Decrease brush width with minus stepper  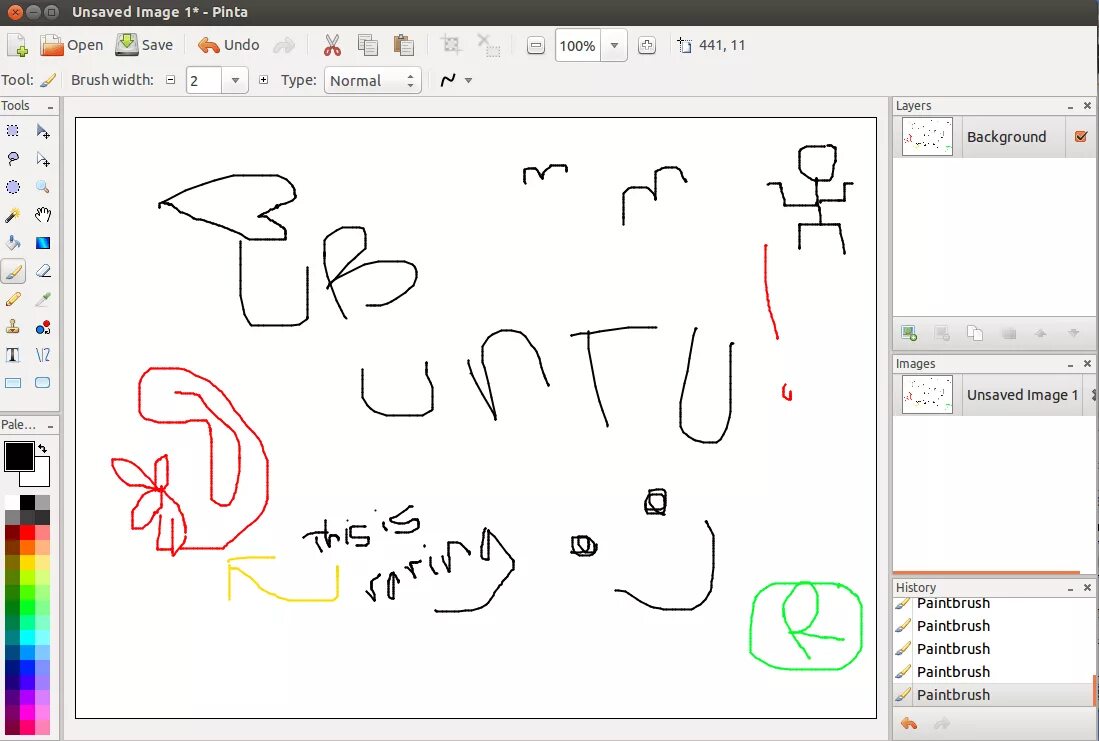click(170, 80)
